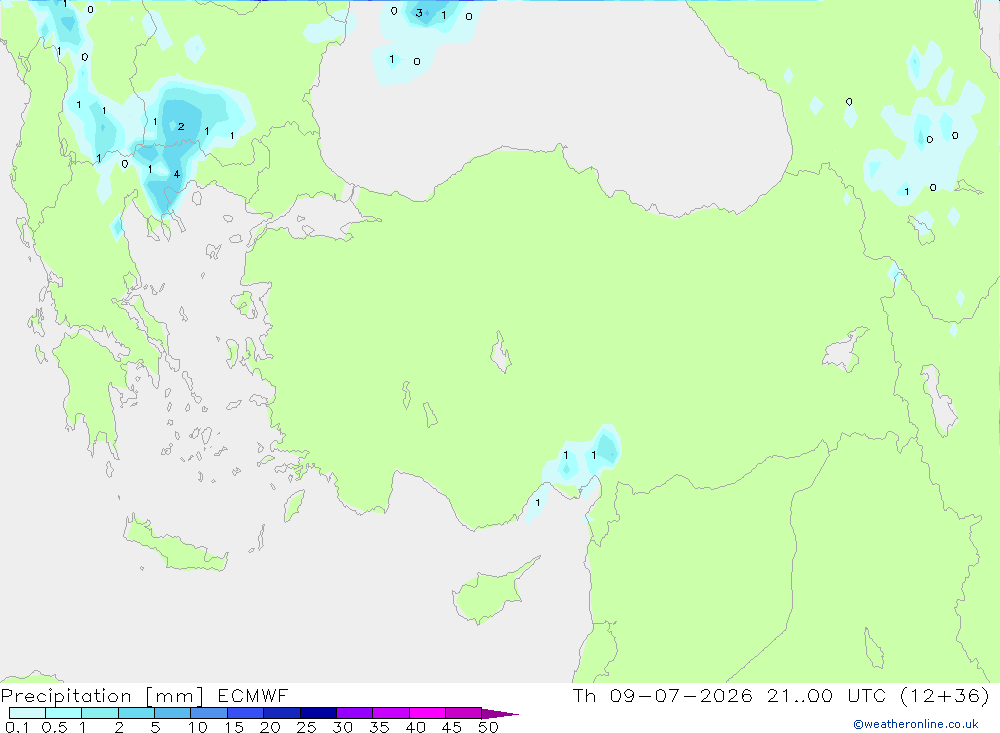
Task: Select the legend tick label "15"
Action: click(234, 727)
